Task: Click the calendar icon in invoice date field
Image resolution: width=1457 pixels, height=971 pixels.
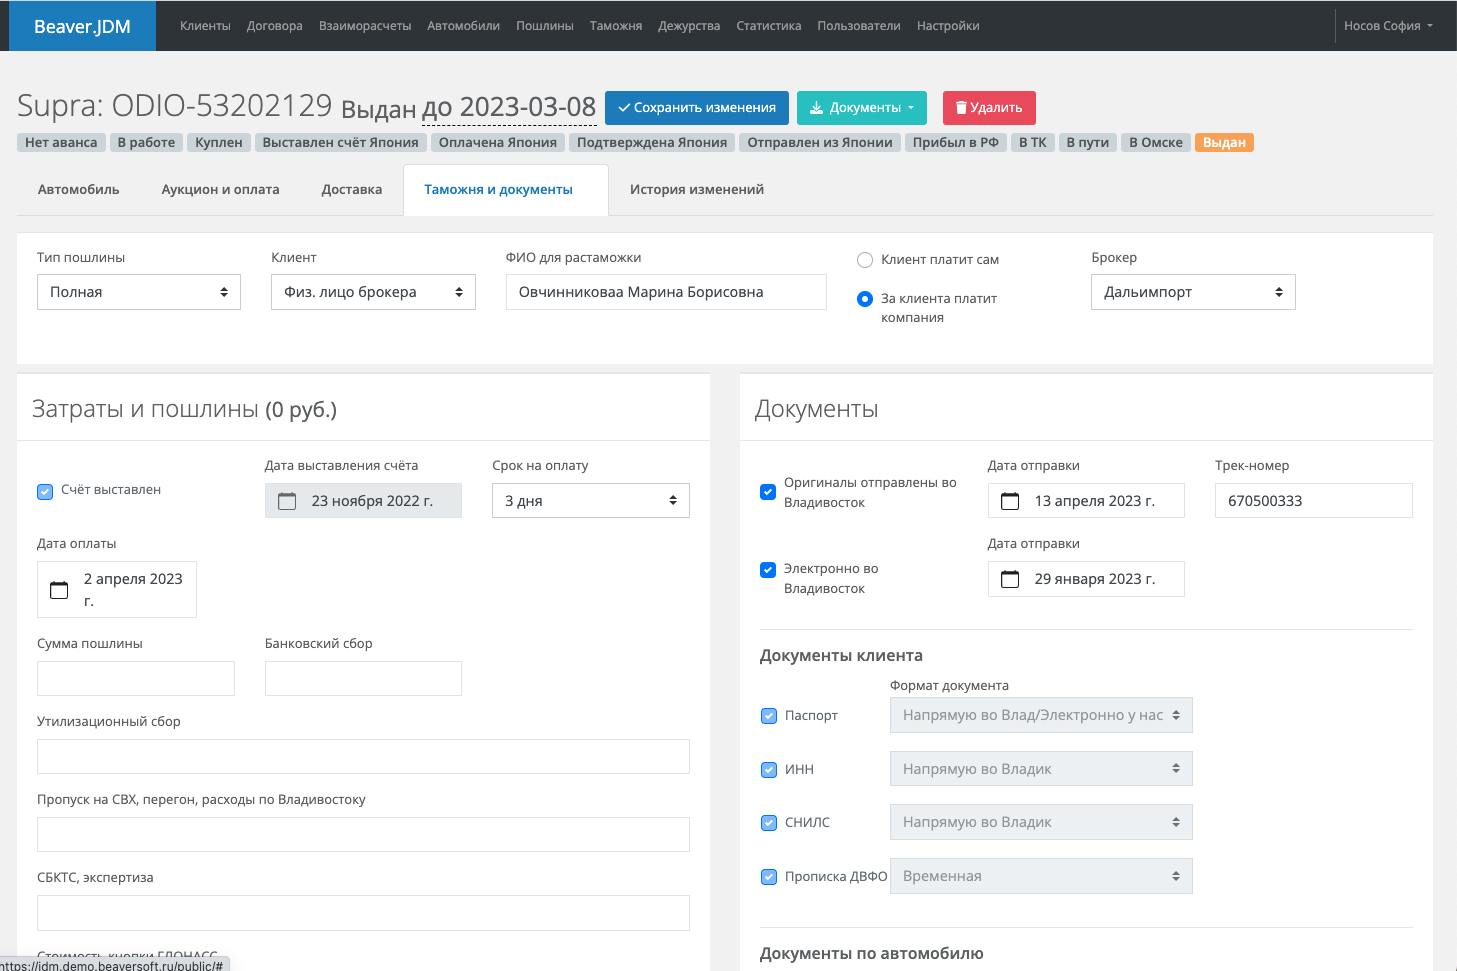Action: coord(287,501)
